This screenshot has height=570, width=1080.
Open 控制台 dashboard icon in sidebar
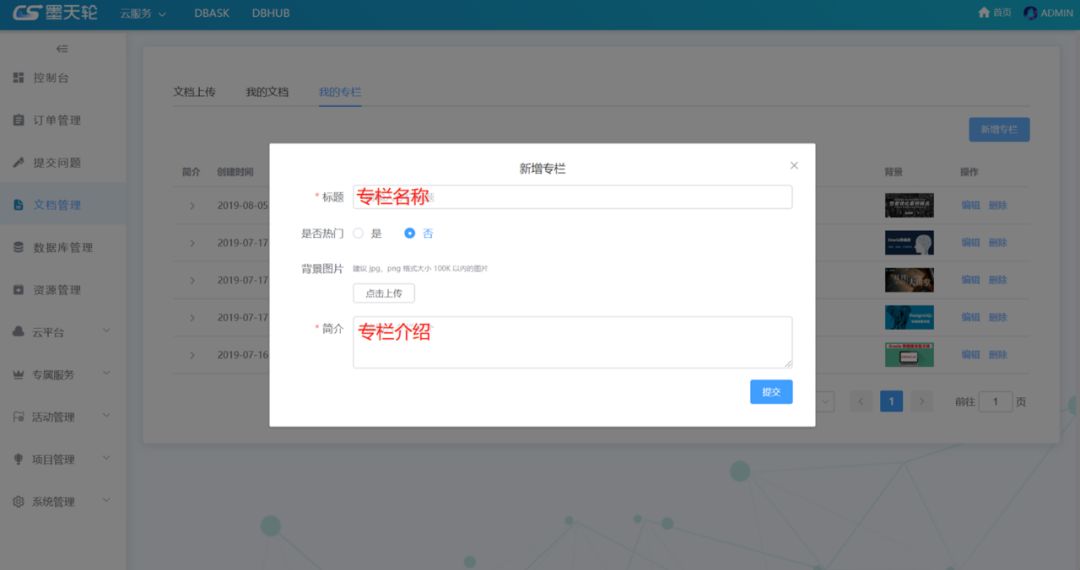pyautogui.click(x=19, y=78)
